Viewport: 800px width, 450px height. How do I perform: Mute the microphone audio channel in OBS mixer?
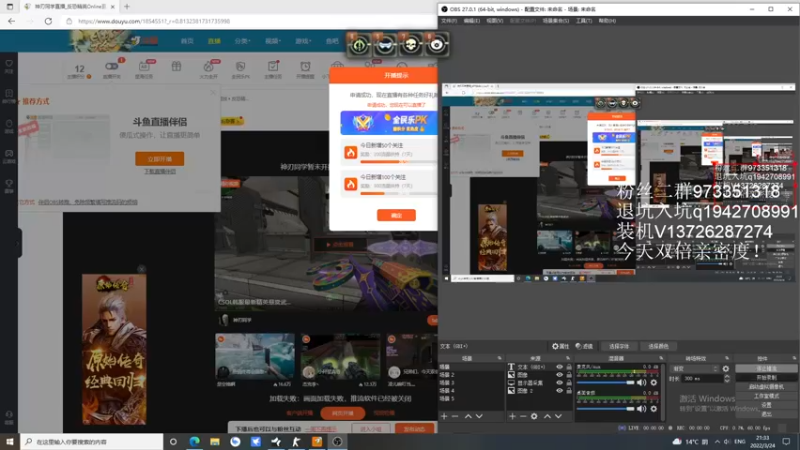(x=641, y=382)
